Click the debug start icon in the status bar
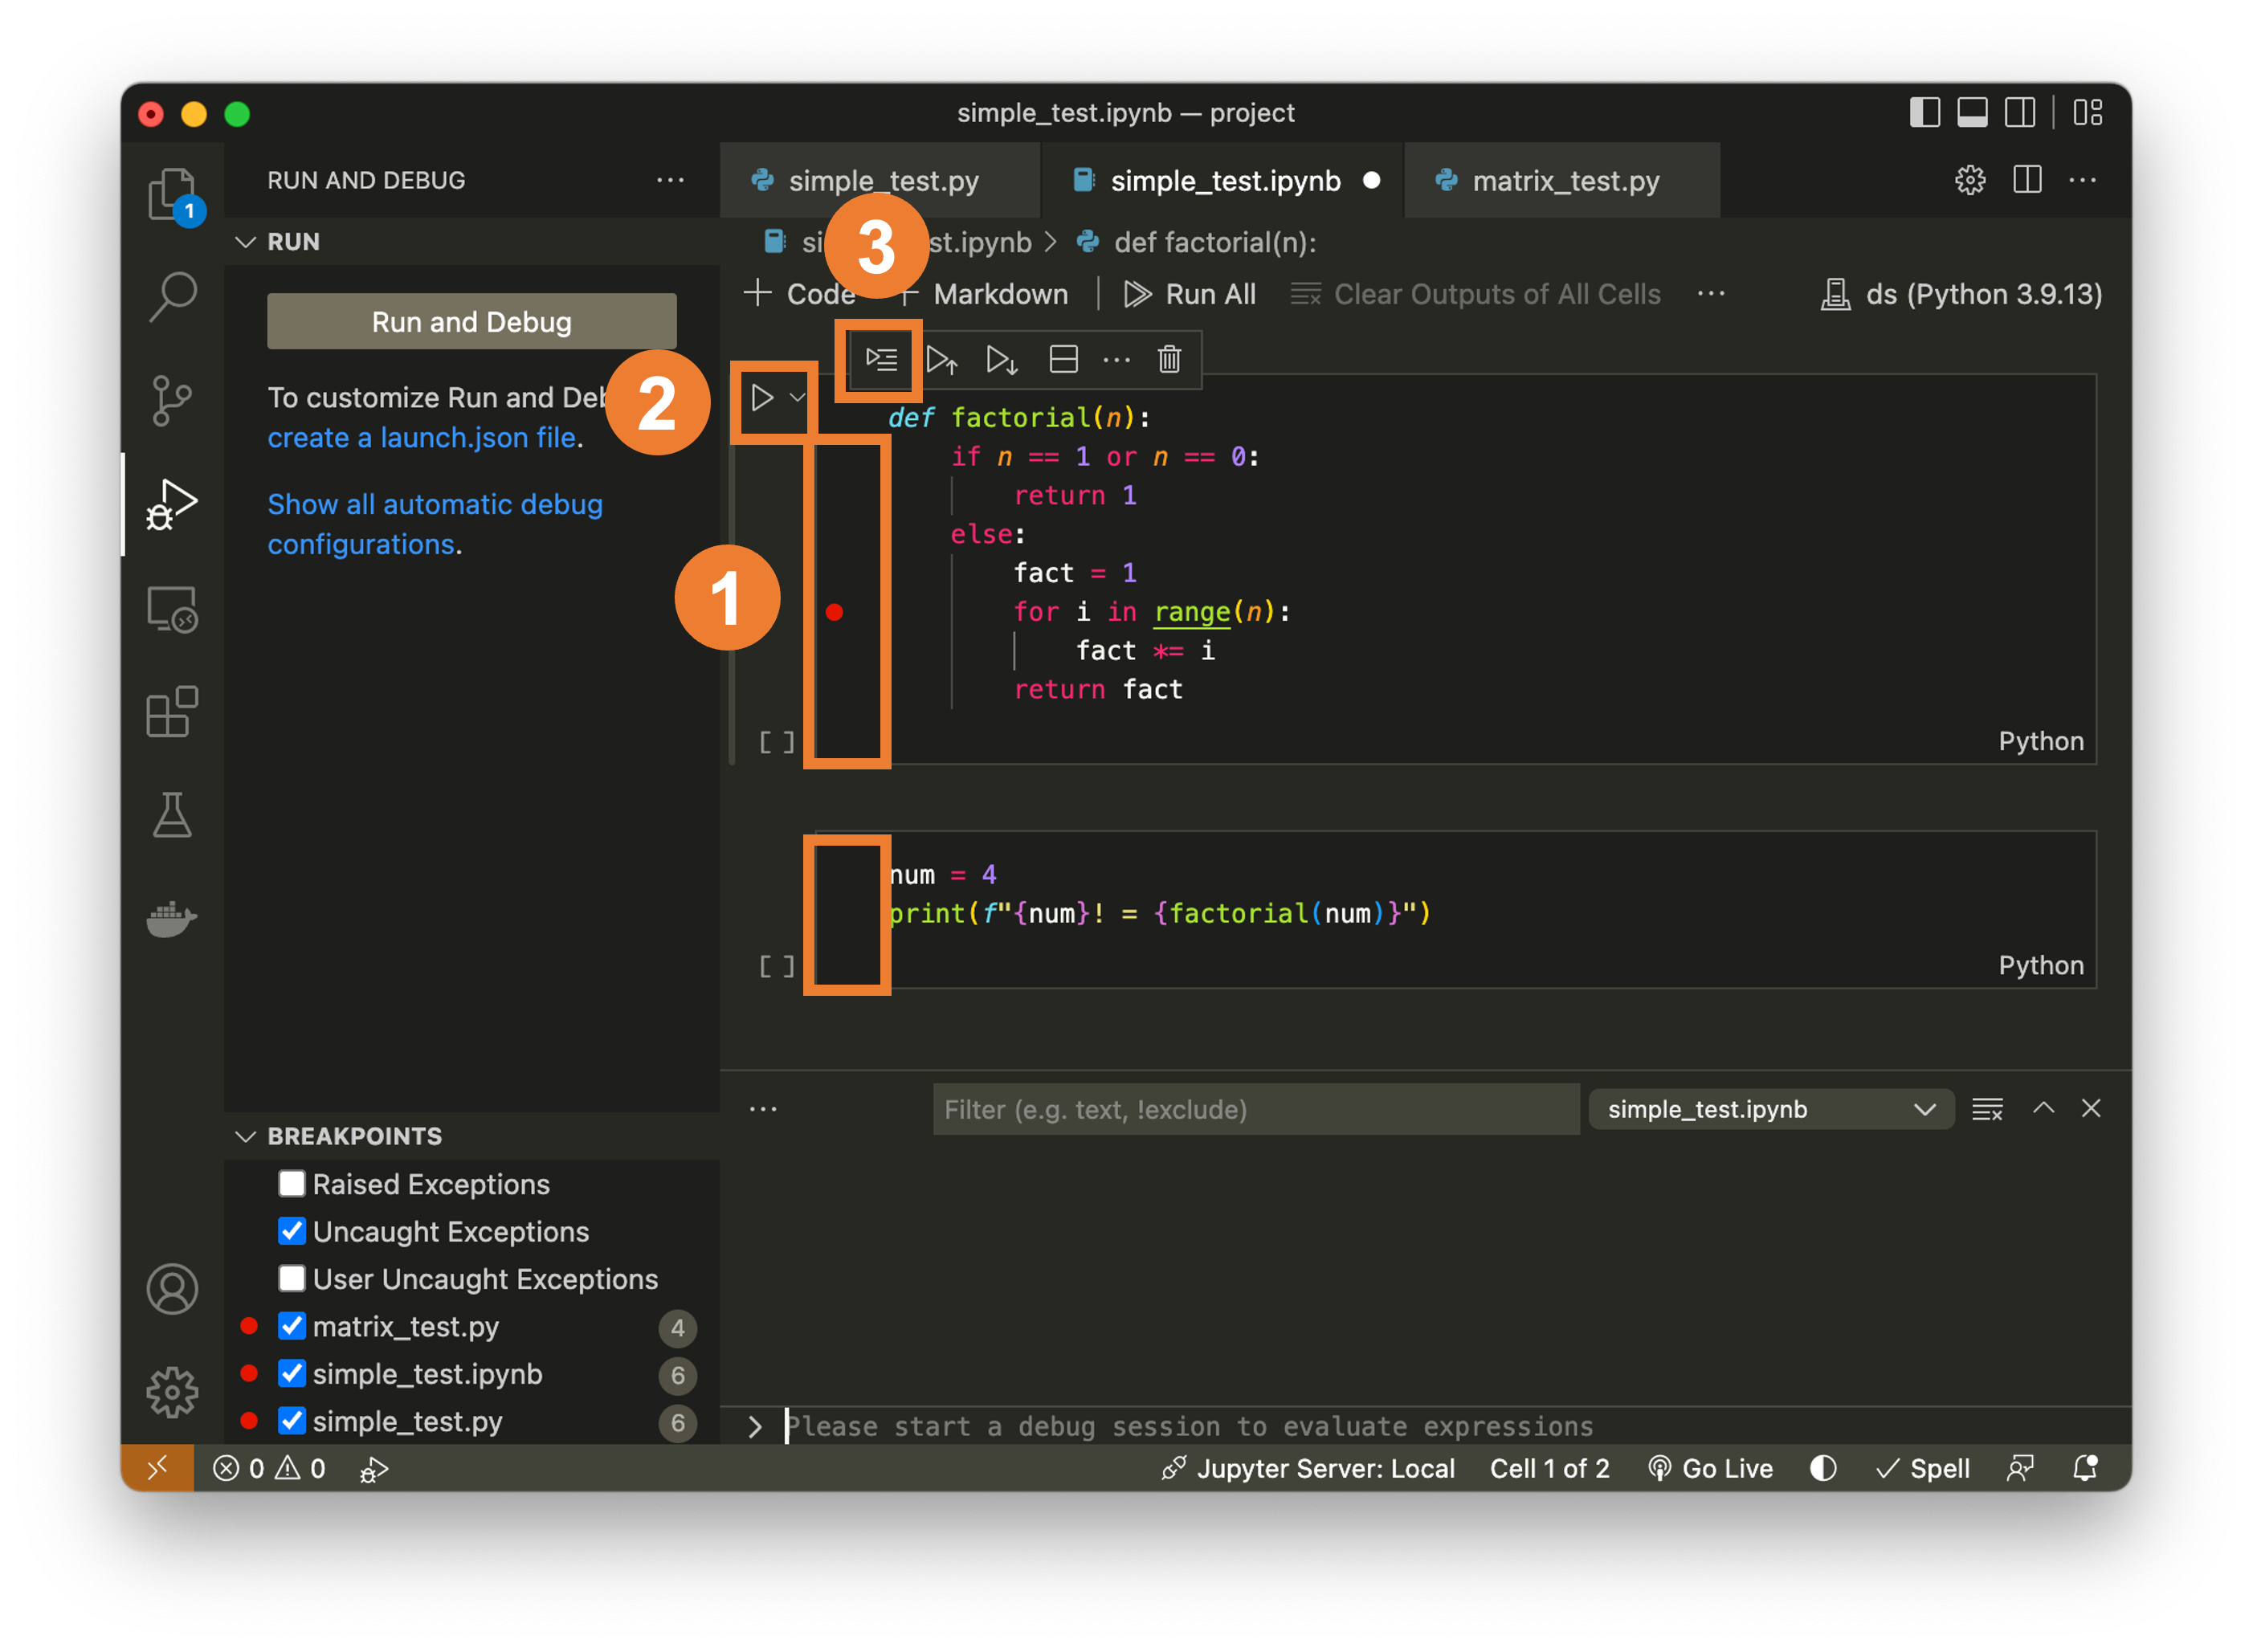Screen dimensions: 2253x1652 click(x=373, y=1469)
